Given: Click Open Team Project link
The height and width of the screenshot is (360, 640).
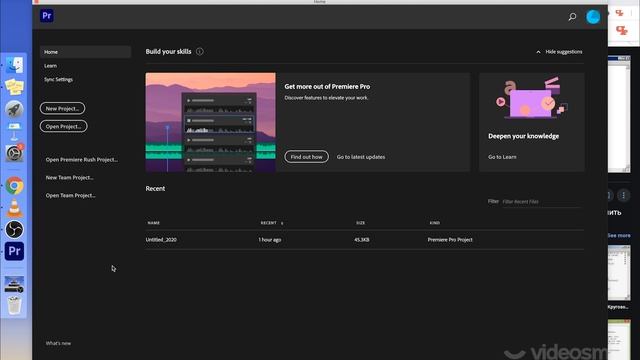Looking at the screenshot, I should [x=70, y=196].
